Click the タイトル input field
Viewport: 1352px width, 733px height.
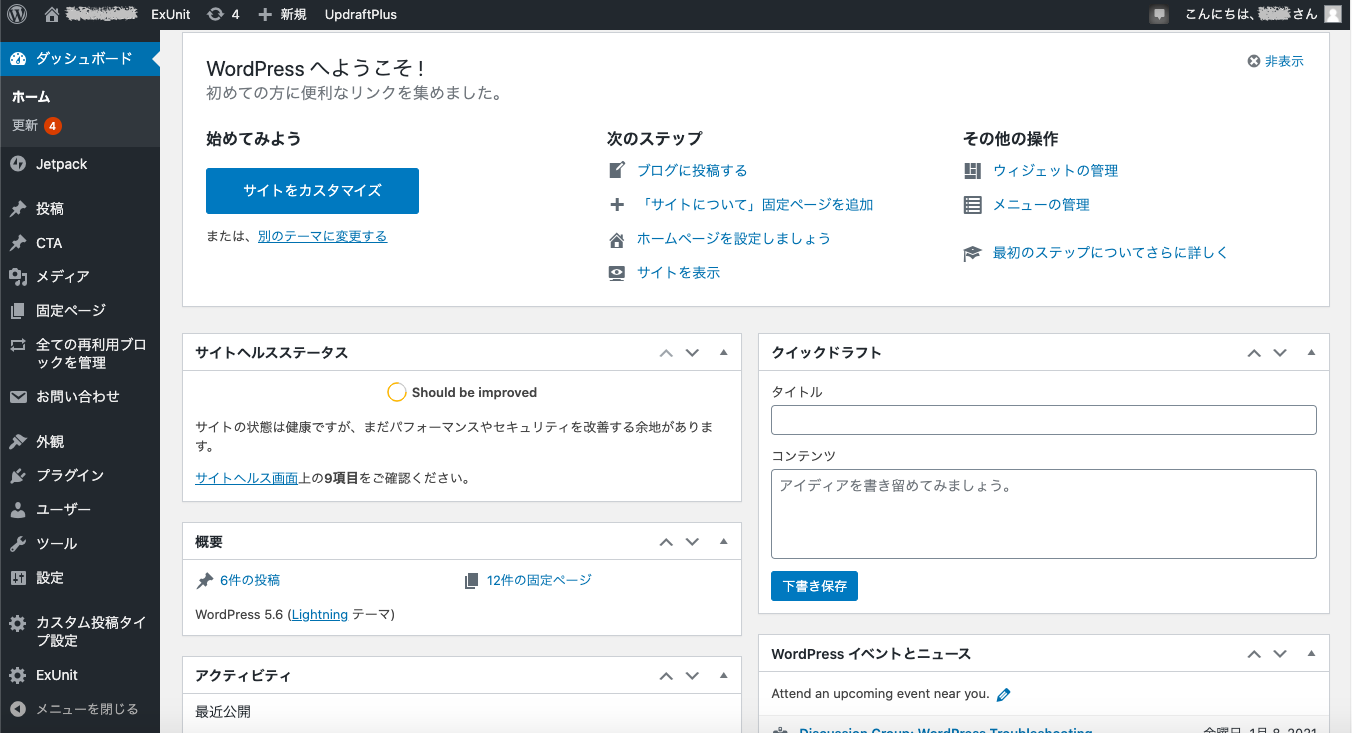point(1043,420)
